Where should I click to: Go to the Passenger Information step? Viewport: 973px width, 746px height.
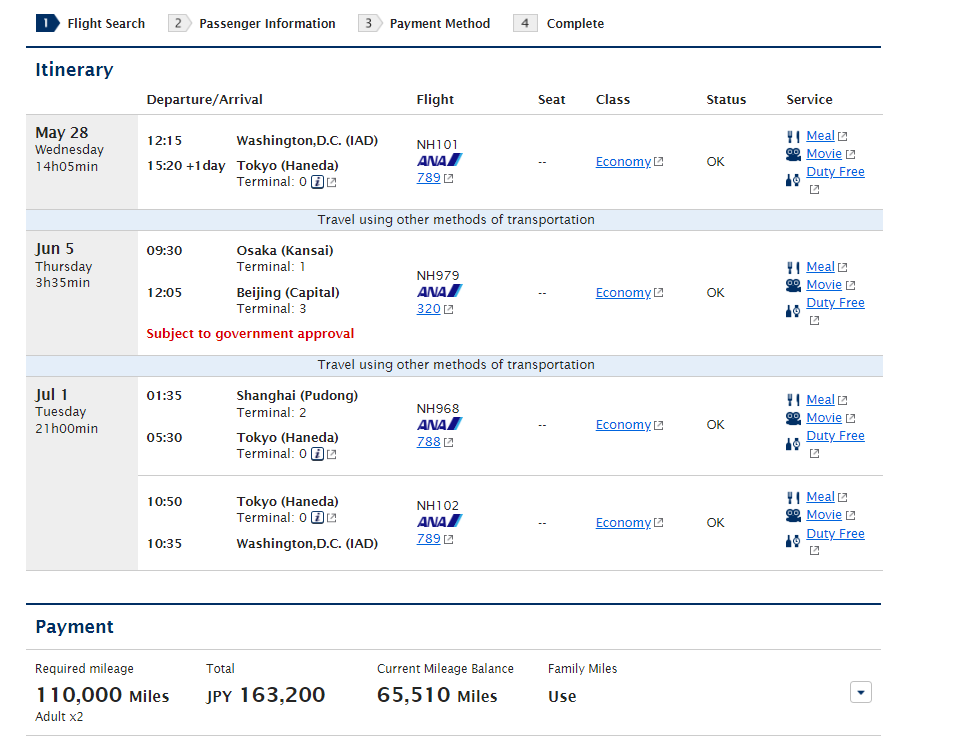(x=266, y=23)
